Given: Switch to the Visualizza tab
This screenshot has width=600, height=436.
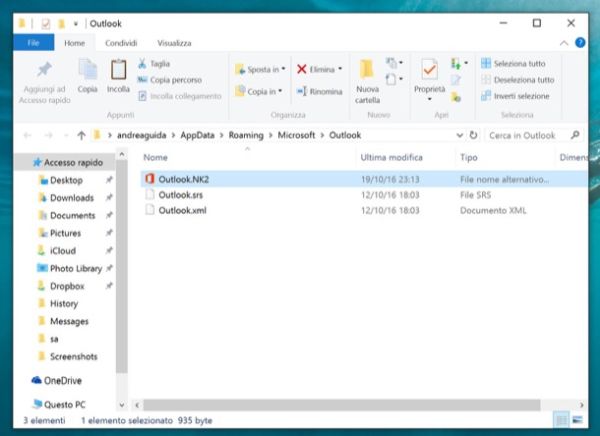Looking at the screenshot, I should coord(174,43).
